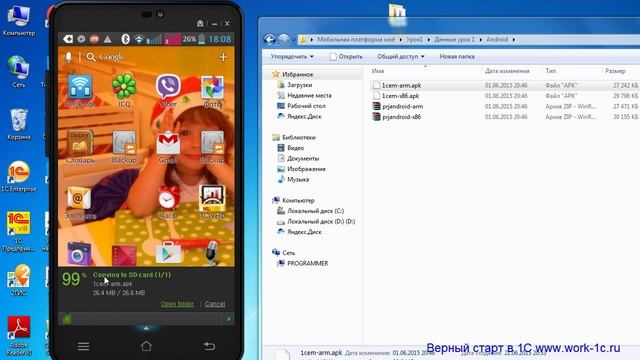Screen dimensions: 640x360
Task: Open the Корзина recycle bin icon
Action: (19, 124)
